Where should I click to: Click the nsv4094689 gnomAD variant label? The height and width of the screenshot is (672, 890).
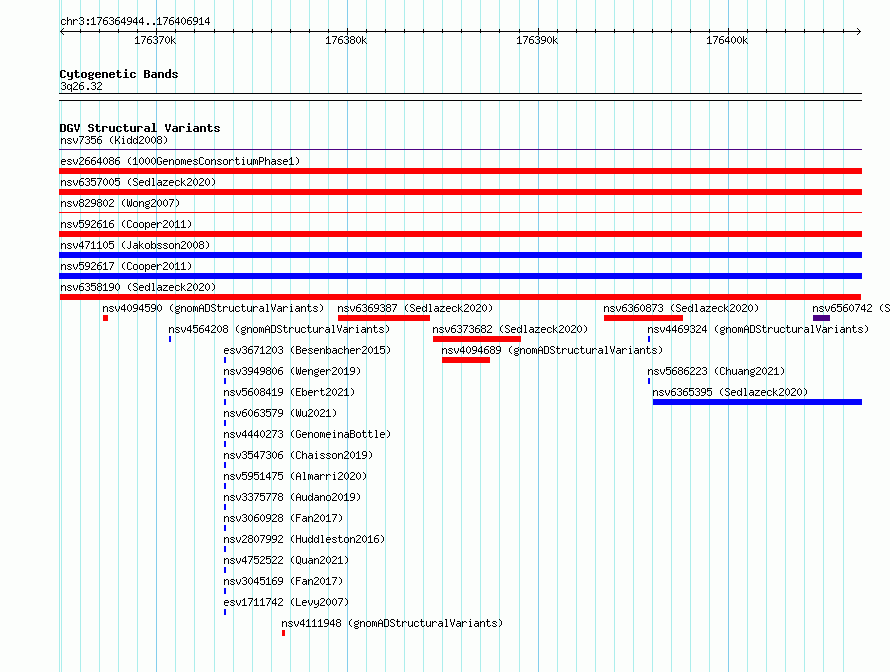(x=552, y=350)
